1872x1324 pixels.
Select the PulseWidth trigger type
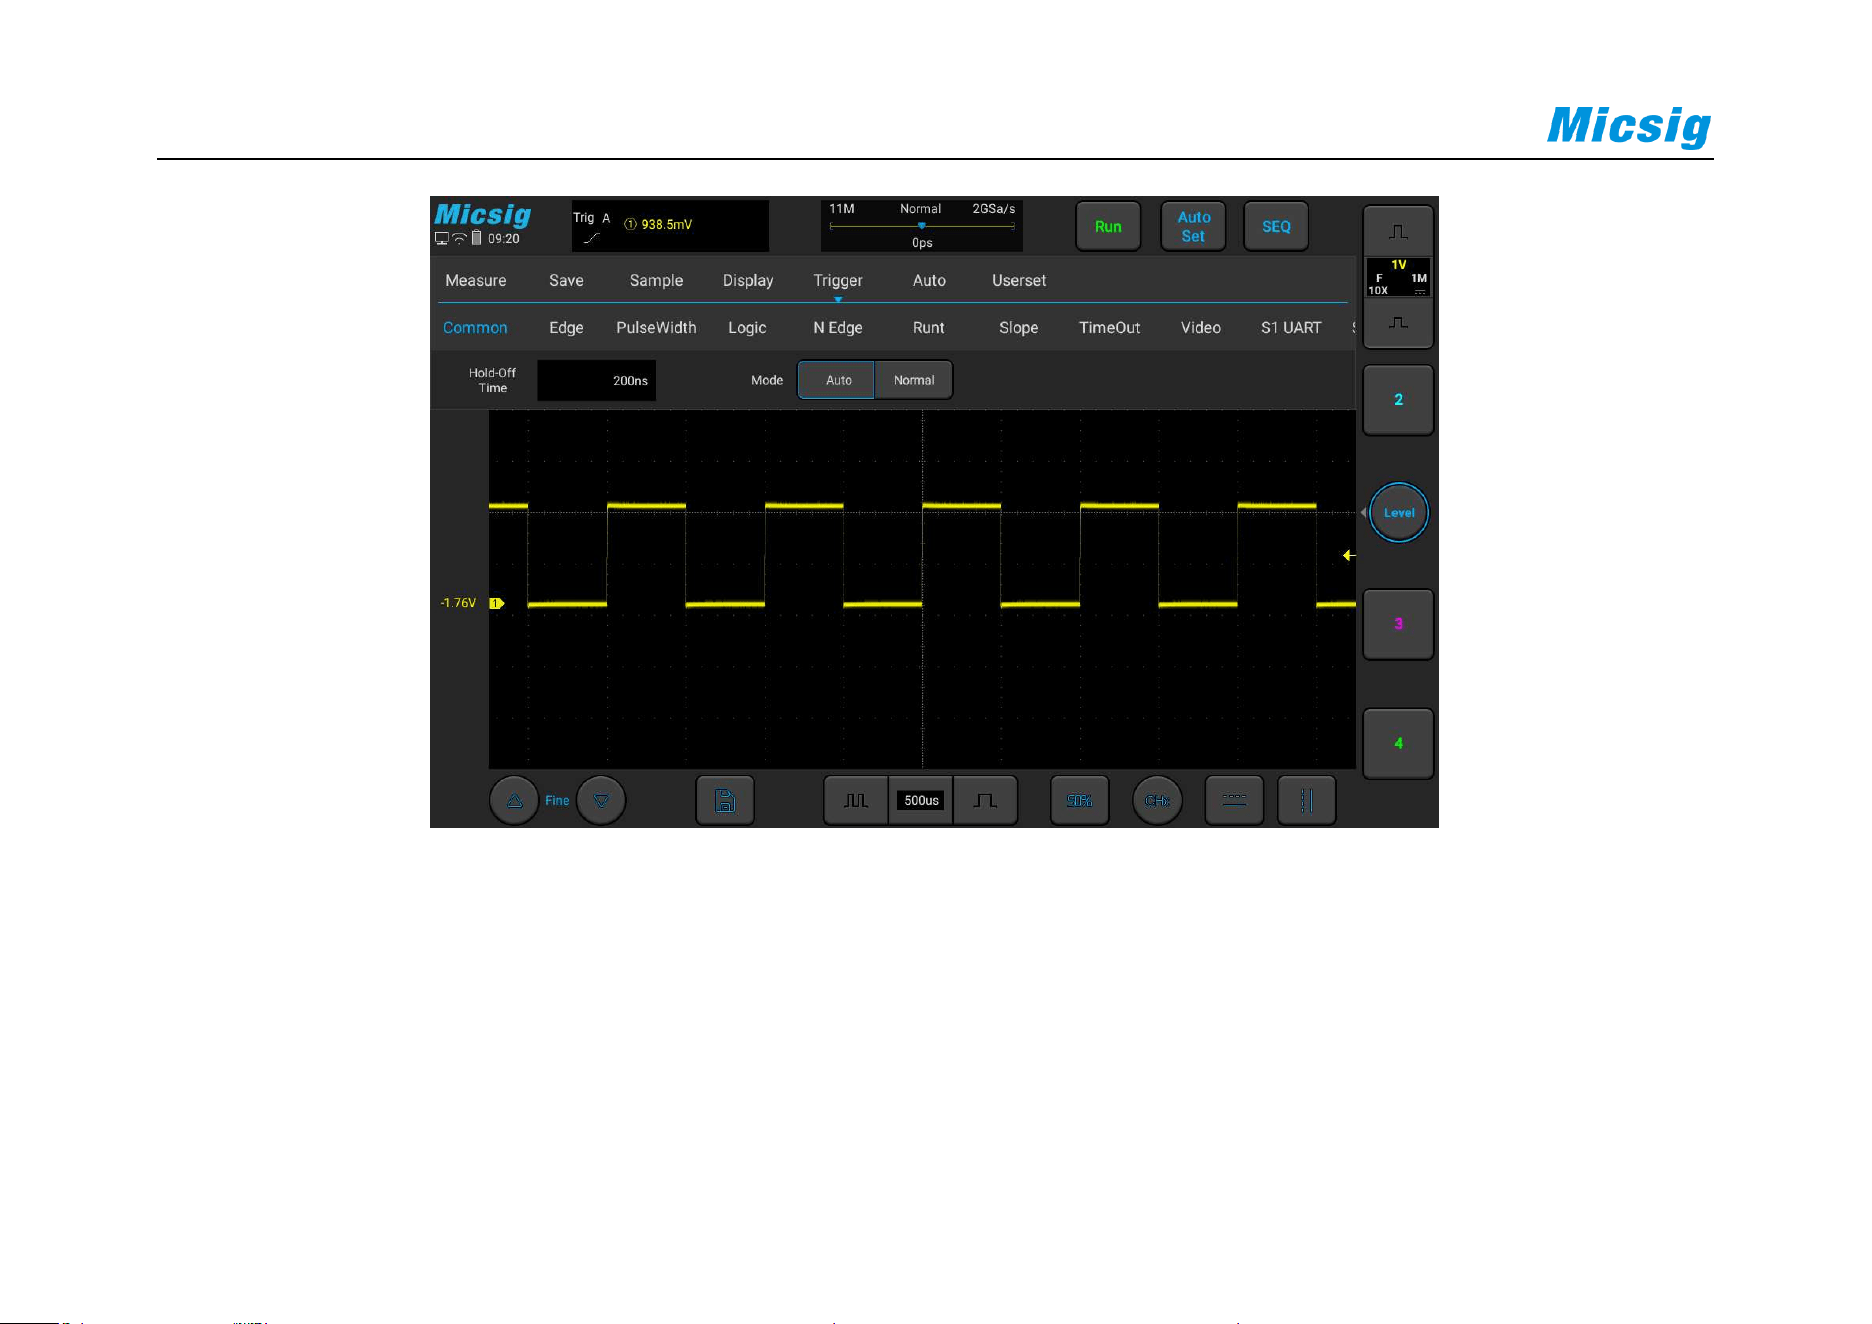(x=656, y=328)
